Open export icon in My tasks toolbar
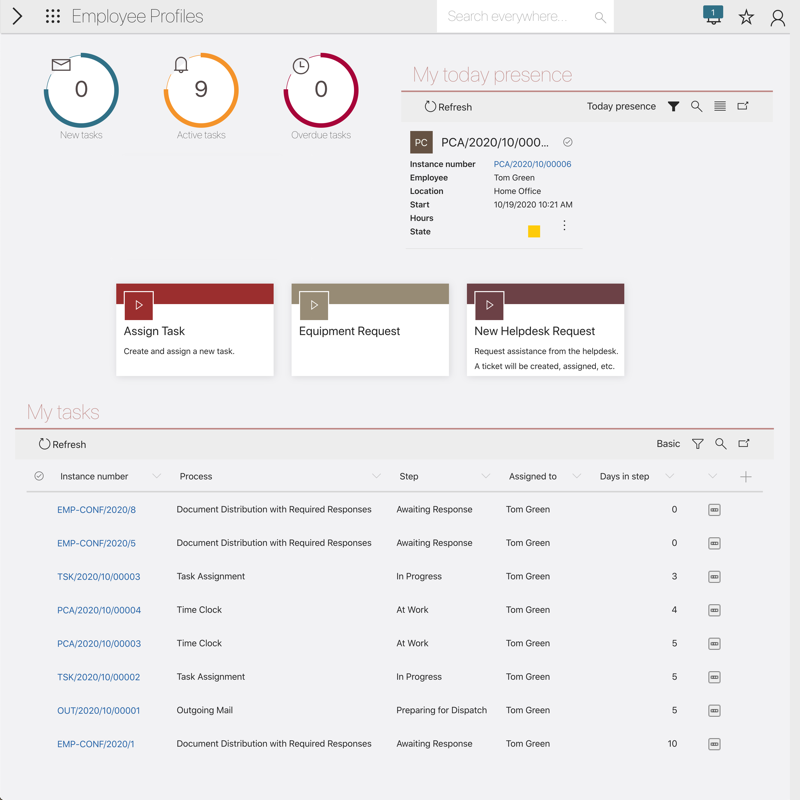Screen dimensions: 800x800 744,444
